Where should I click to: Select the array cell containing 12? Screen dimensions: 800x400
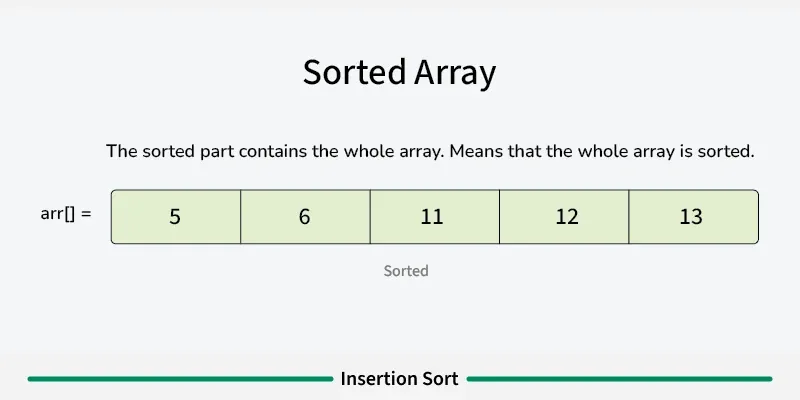click(566, 217)
